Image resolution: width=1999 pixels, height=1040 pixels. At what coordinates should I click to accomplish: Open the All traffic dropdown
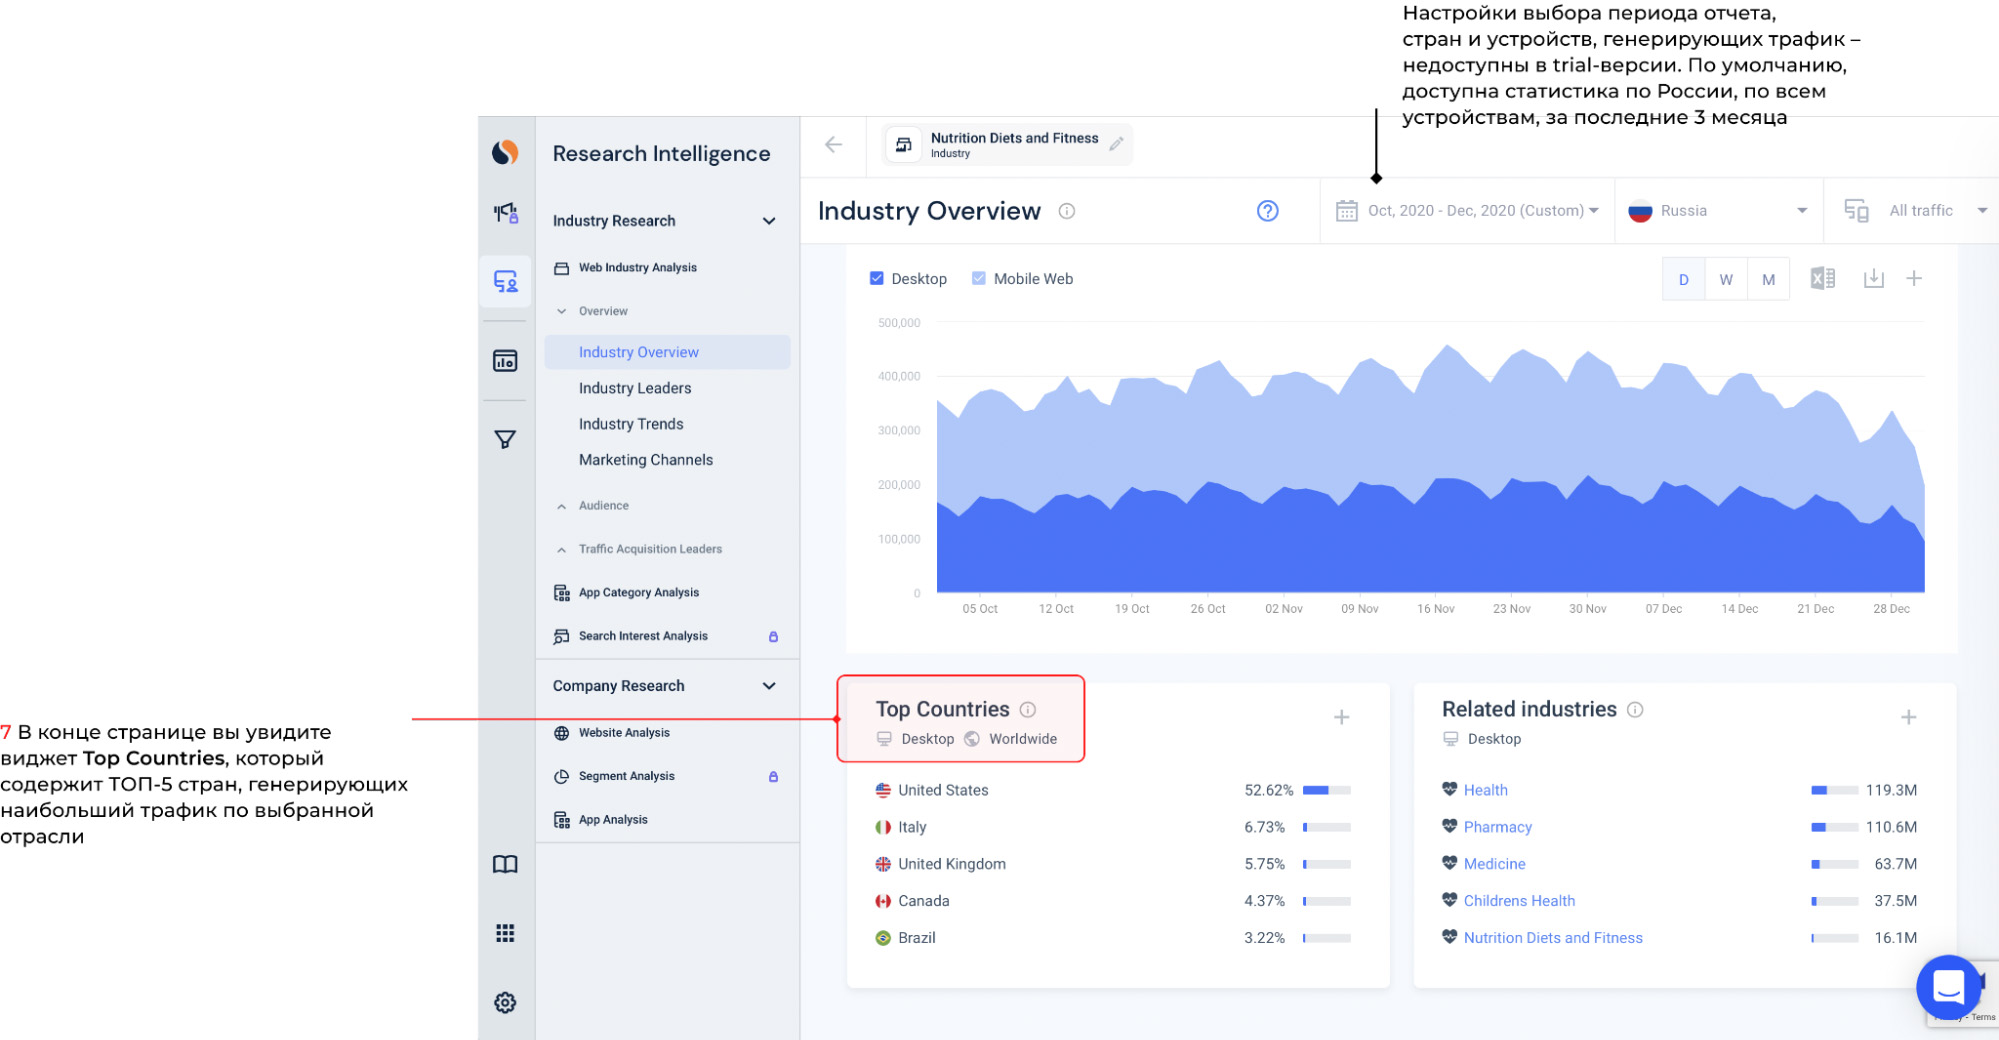tap(1912, 211)
